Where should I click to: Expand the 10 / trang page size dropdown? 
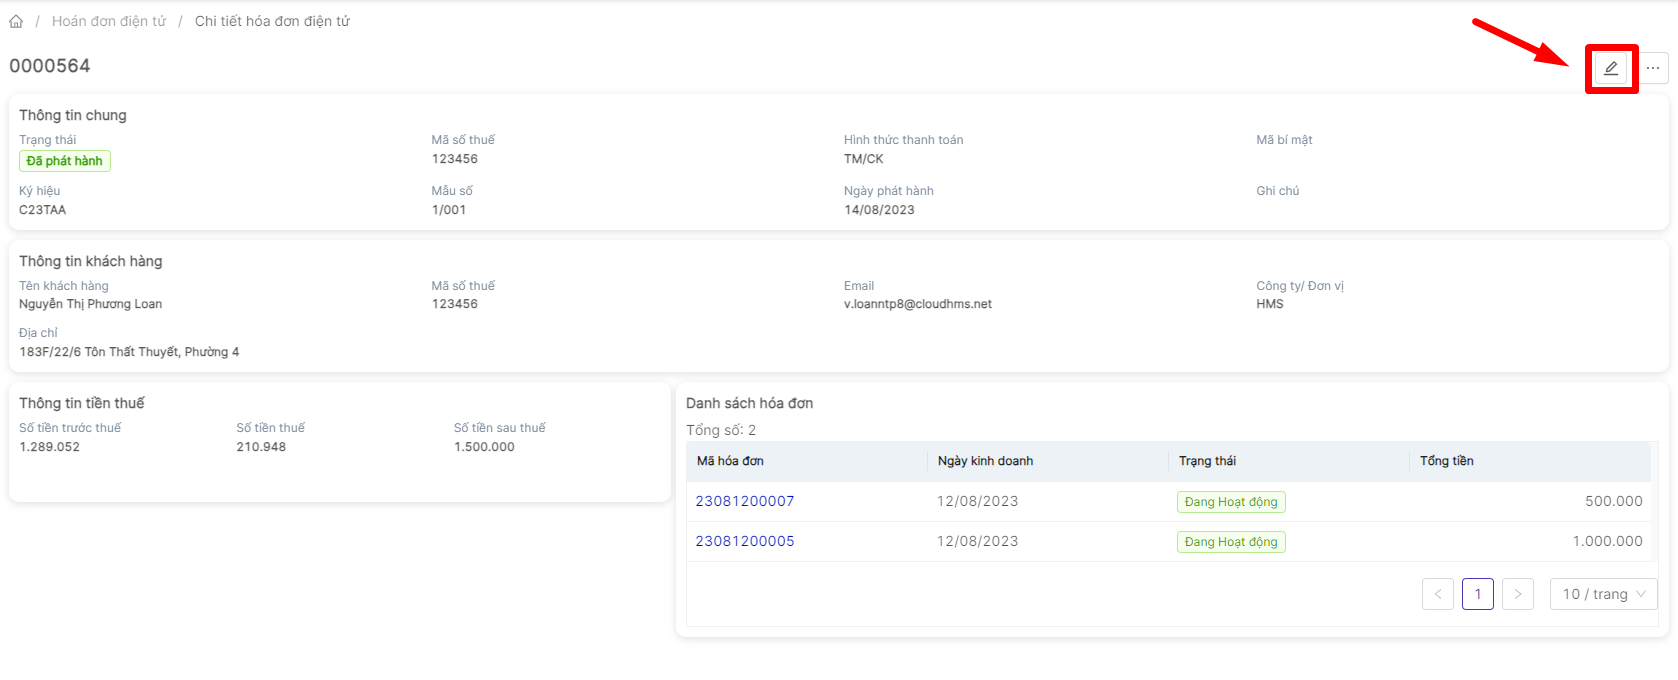pyautogui.click(x=1603, y=594)
